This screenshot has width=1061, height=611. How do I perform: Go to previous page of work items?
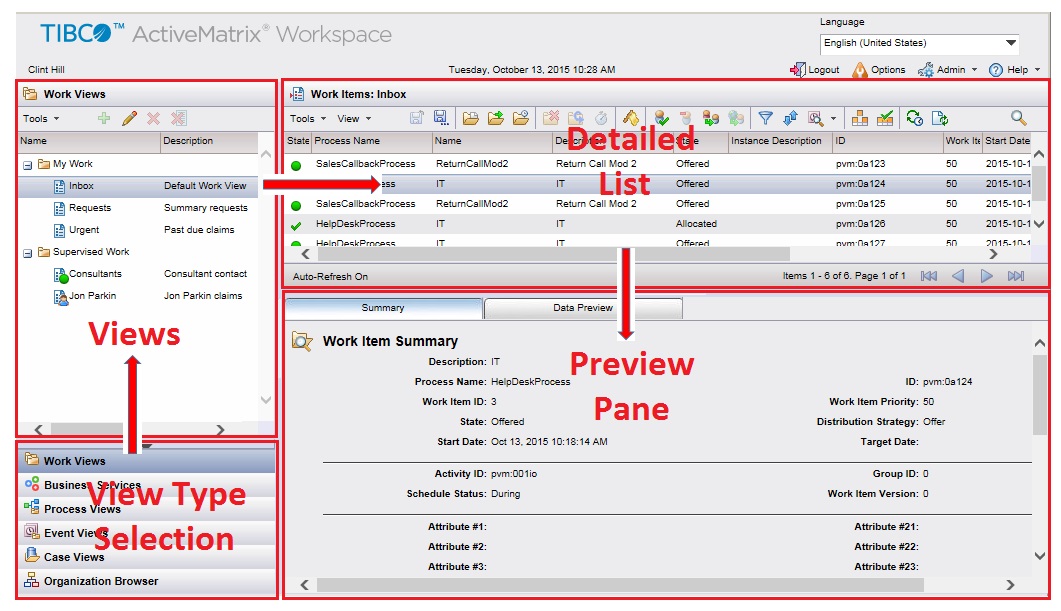pos(958,276)
